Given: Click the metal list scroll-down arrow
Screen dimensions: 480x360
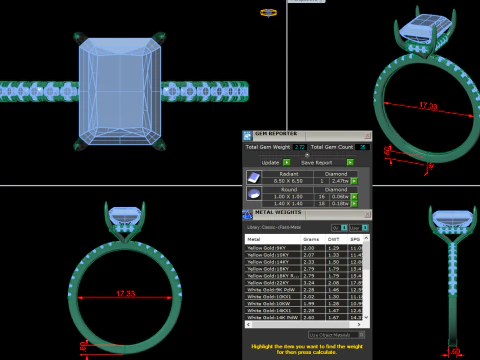Looking at the screenshot, I should tap(366, 317).
